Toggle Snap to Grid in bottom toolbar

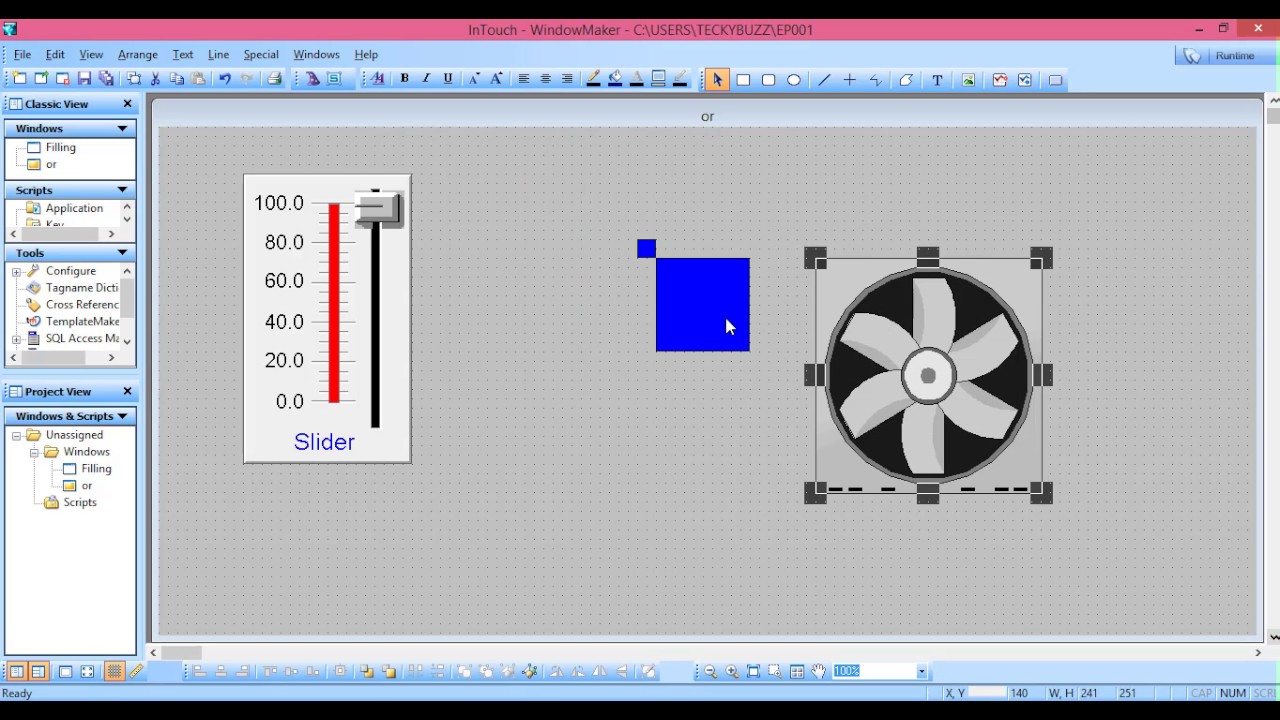[114, 672]
